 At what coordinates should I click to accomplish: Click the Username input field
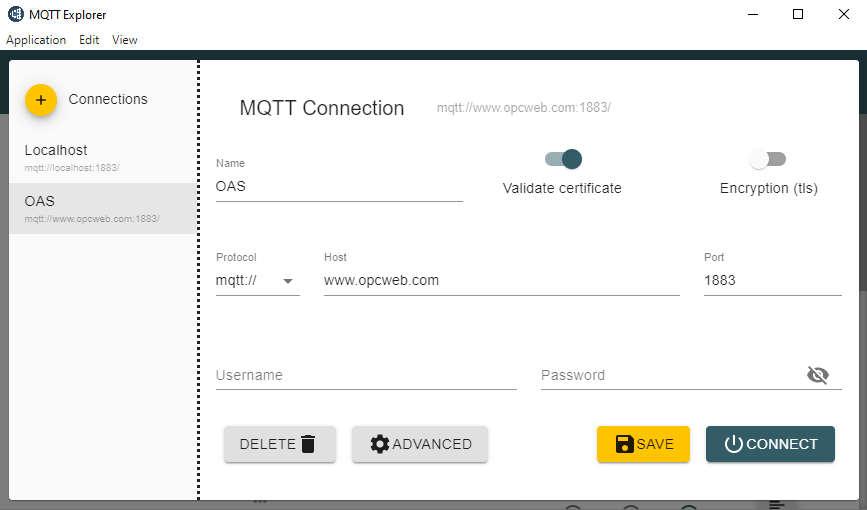click(365, 376)
